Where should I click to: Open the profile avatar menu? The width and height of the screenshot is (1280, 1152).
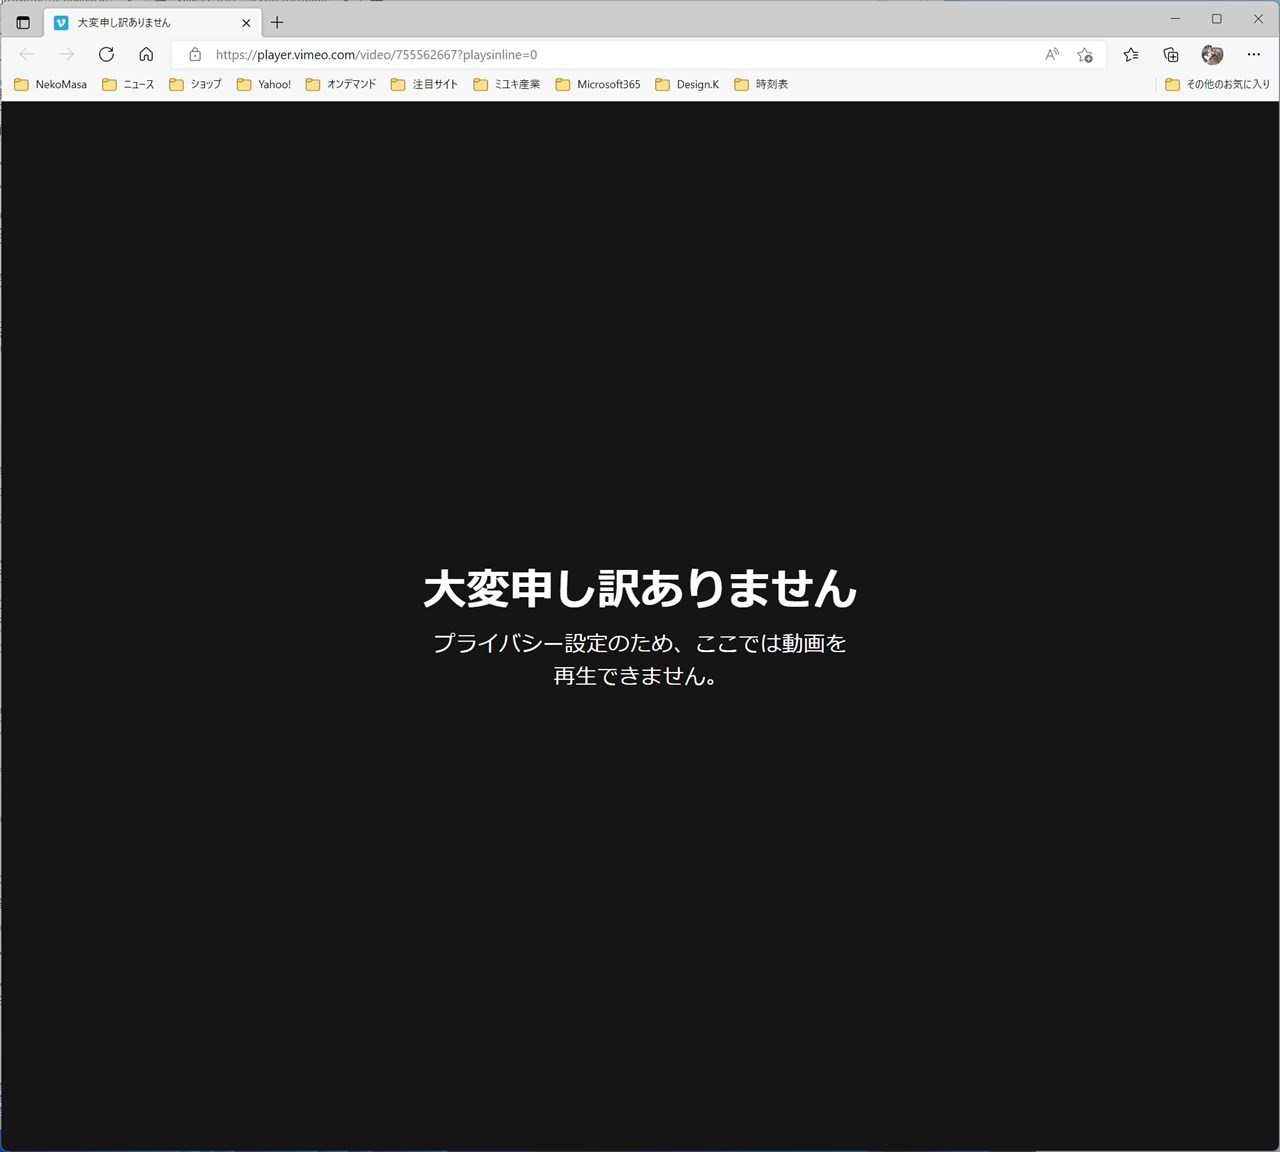coord(1212,55)
